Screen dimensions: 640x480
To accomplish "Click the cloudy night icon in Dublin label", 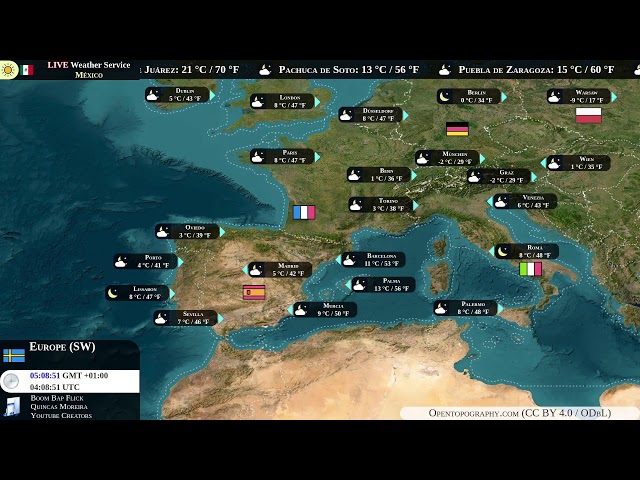I will 153,95.
